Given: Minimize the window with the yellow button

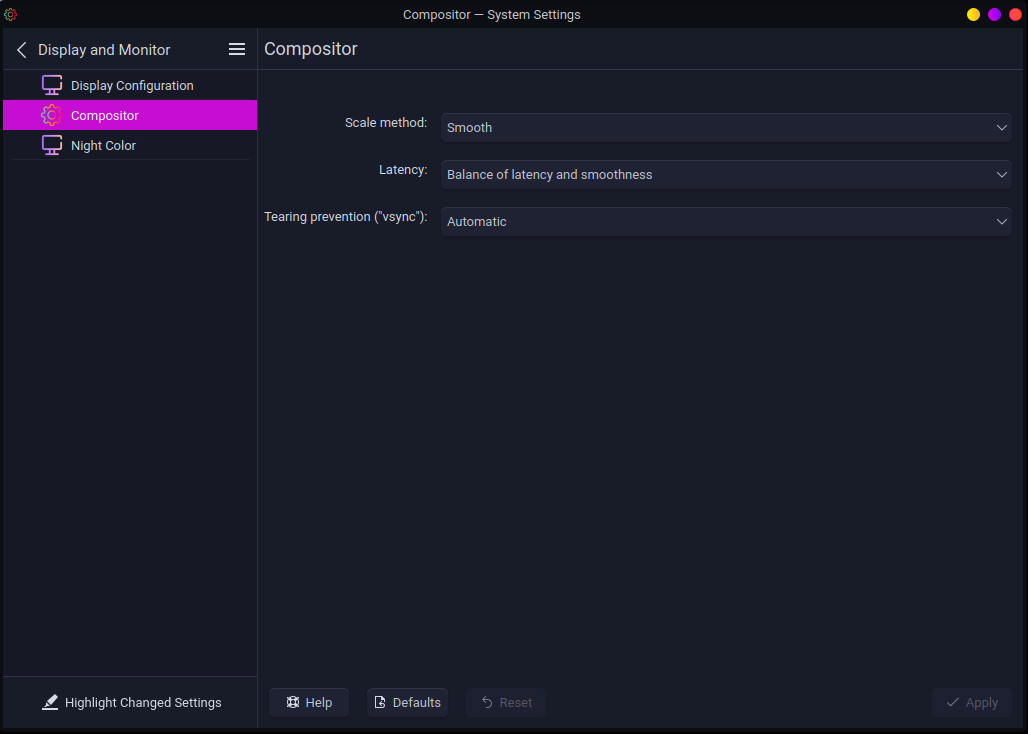Looking at the screenshot, I should 973,14.
